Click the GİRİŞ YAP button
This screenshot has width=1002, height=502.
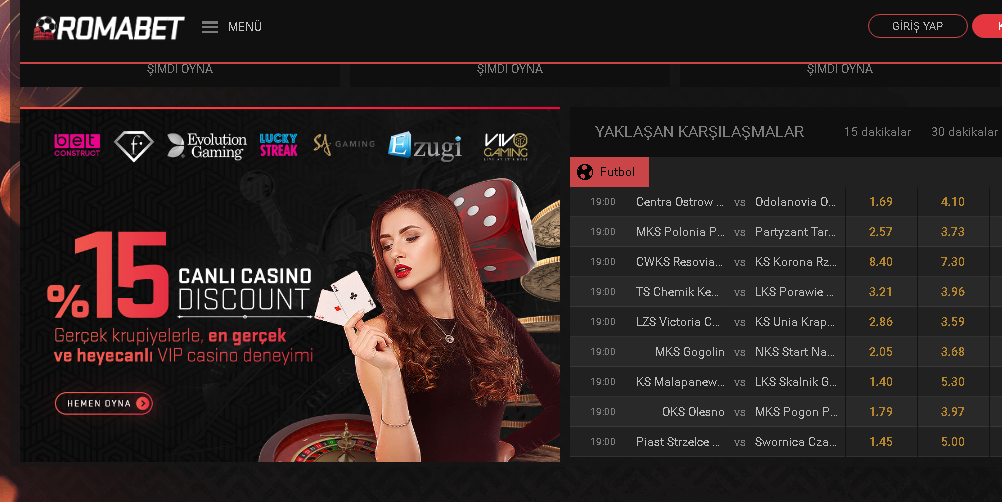[918, 26]
